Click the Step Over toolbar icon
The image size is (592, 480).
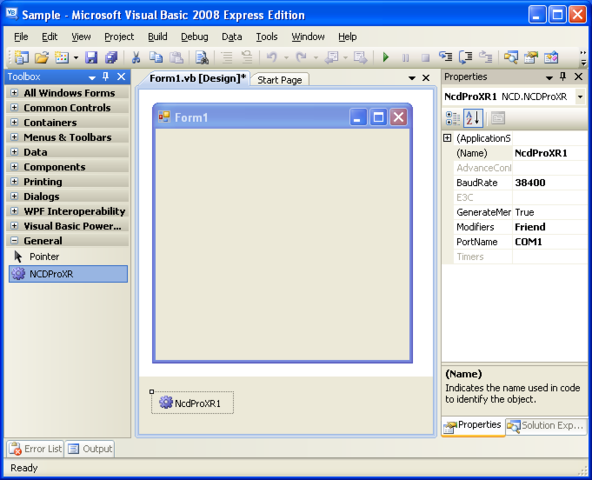point(466,57)
